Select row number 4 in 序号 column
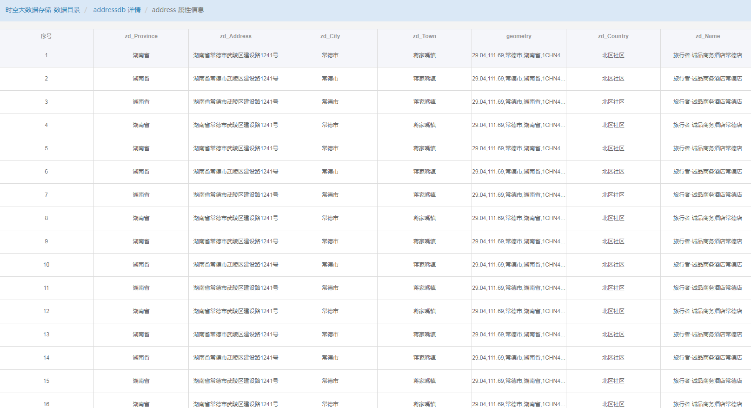This screenshot has width=751, height=408. (46, 125)
